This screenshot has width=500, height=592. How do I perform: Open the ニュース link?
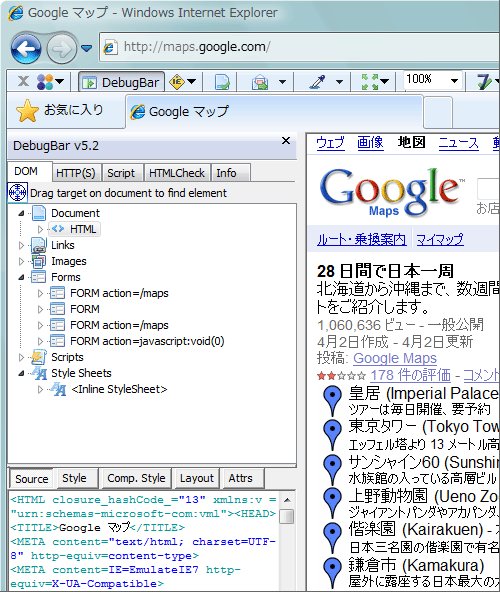458,143
